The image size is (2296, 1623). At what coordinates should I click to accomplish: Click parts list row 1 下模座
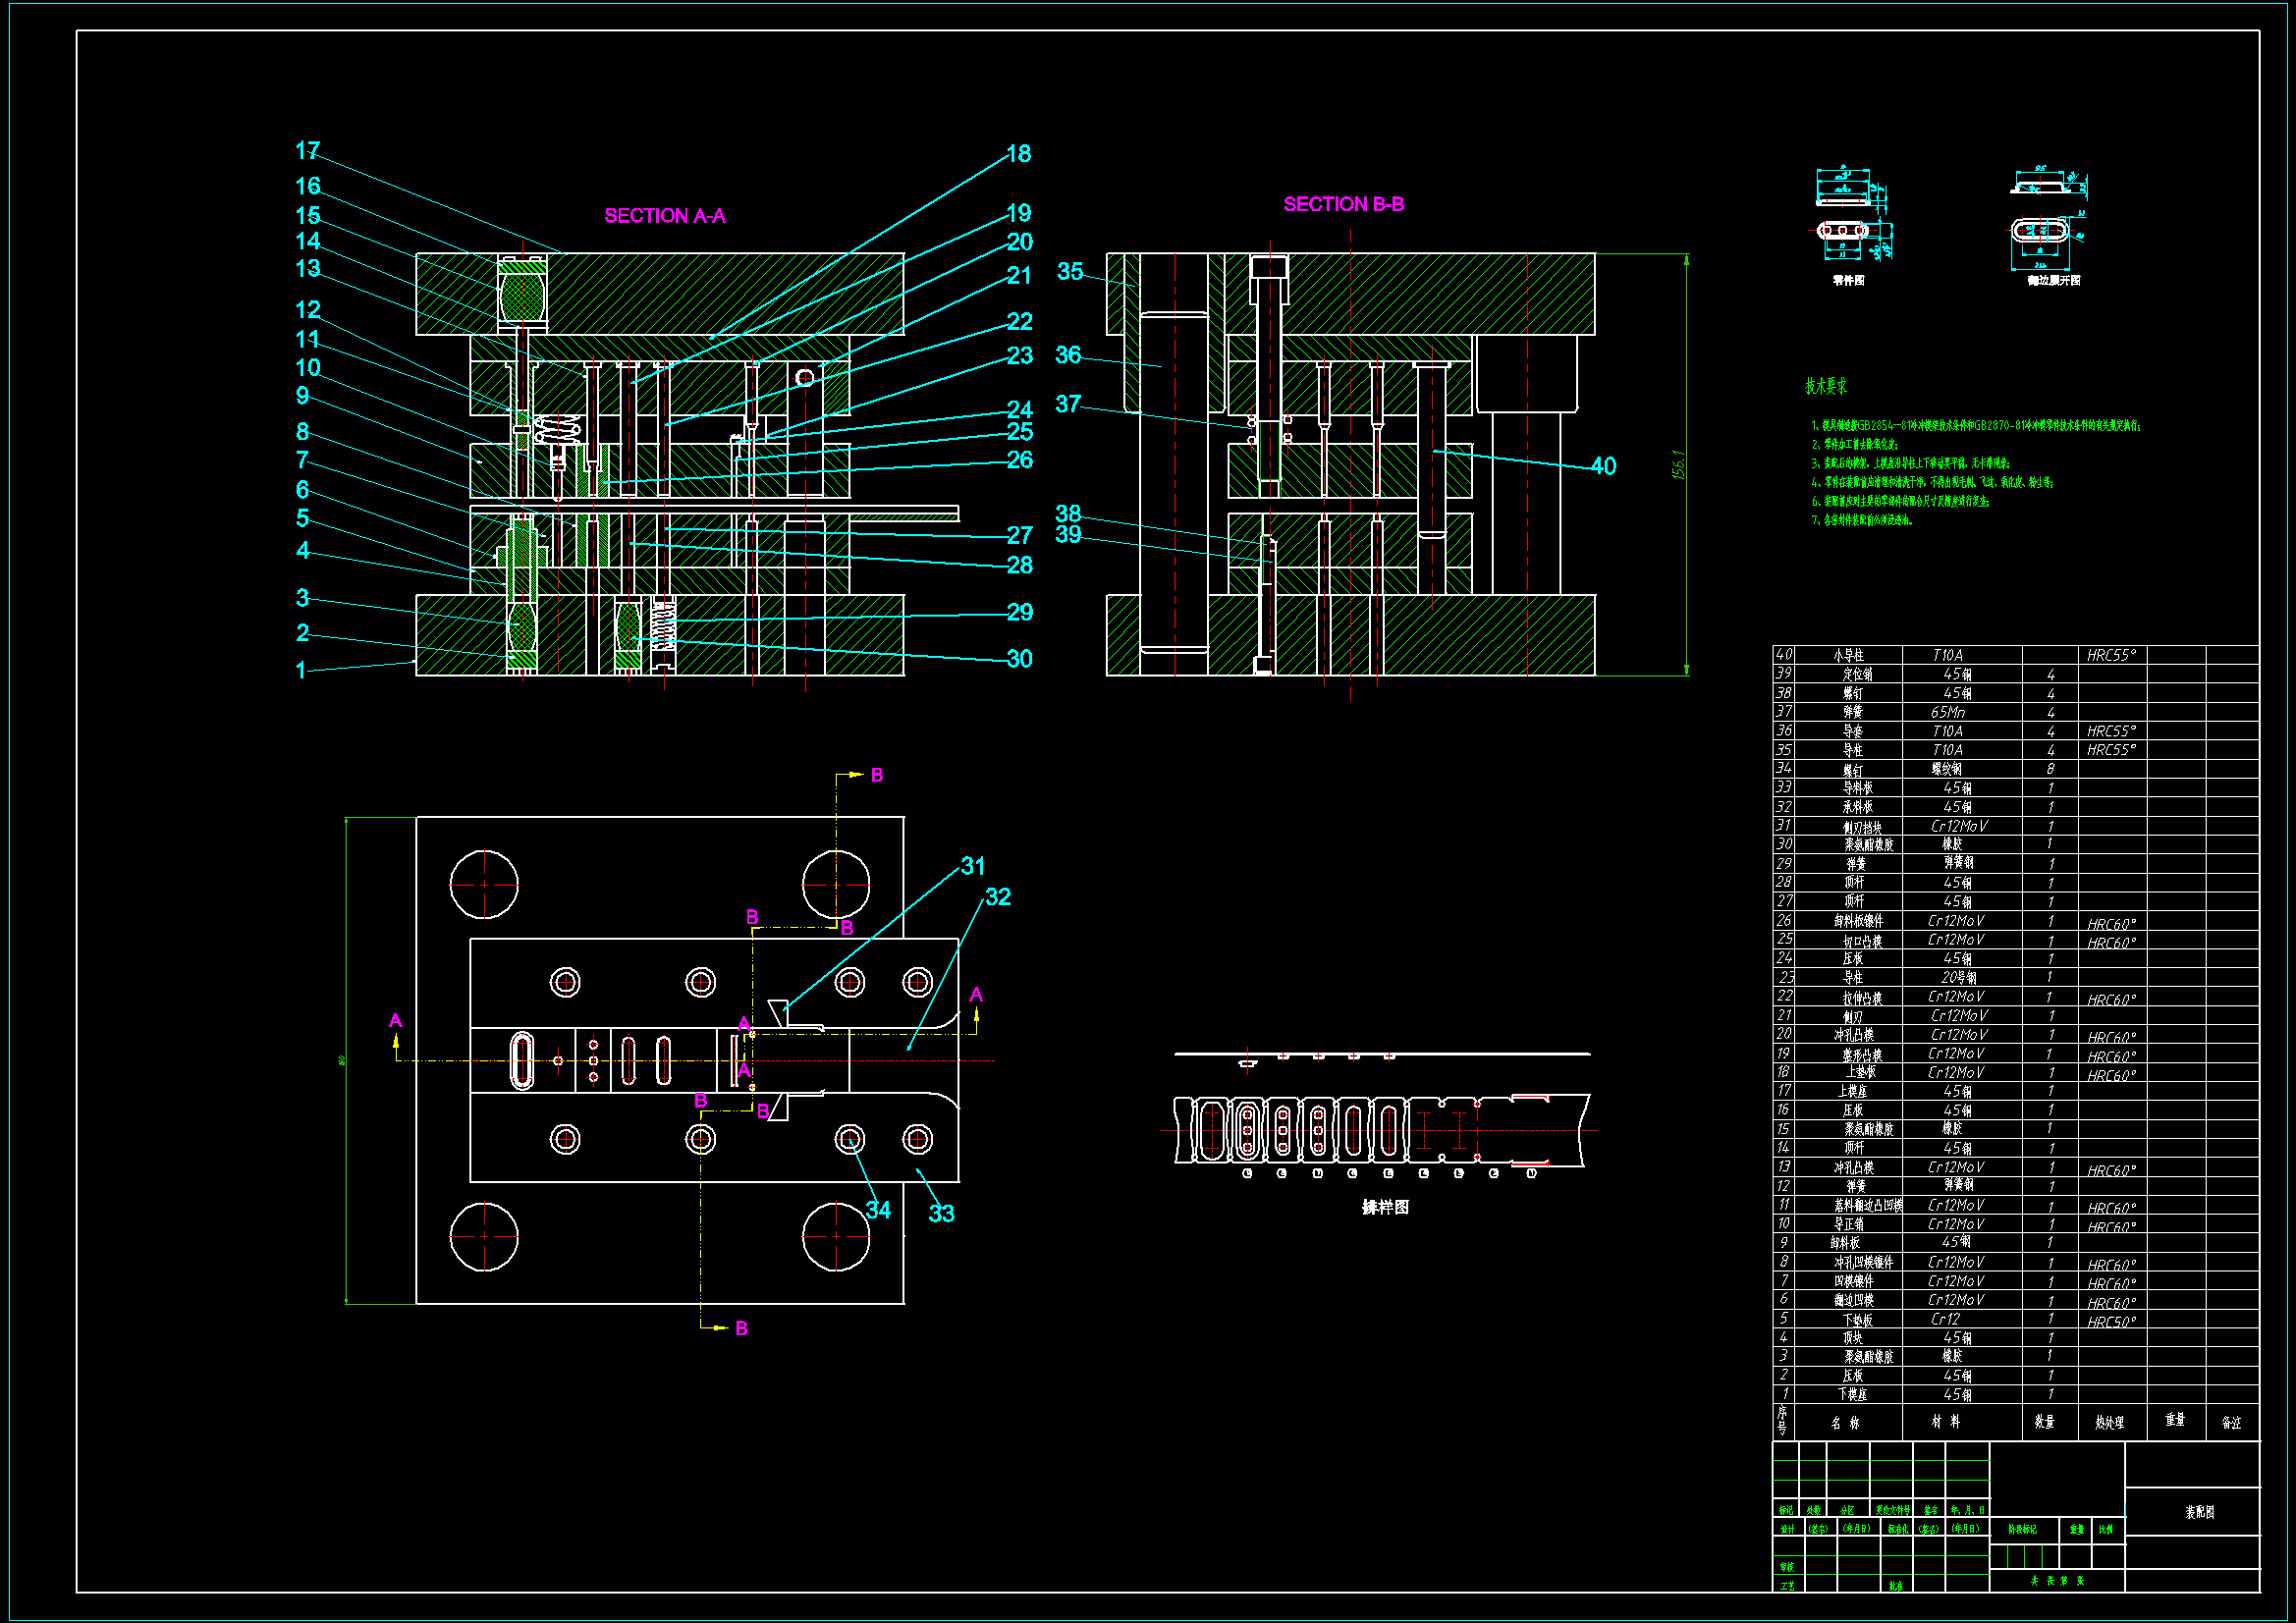(x=1852, y=1395)
